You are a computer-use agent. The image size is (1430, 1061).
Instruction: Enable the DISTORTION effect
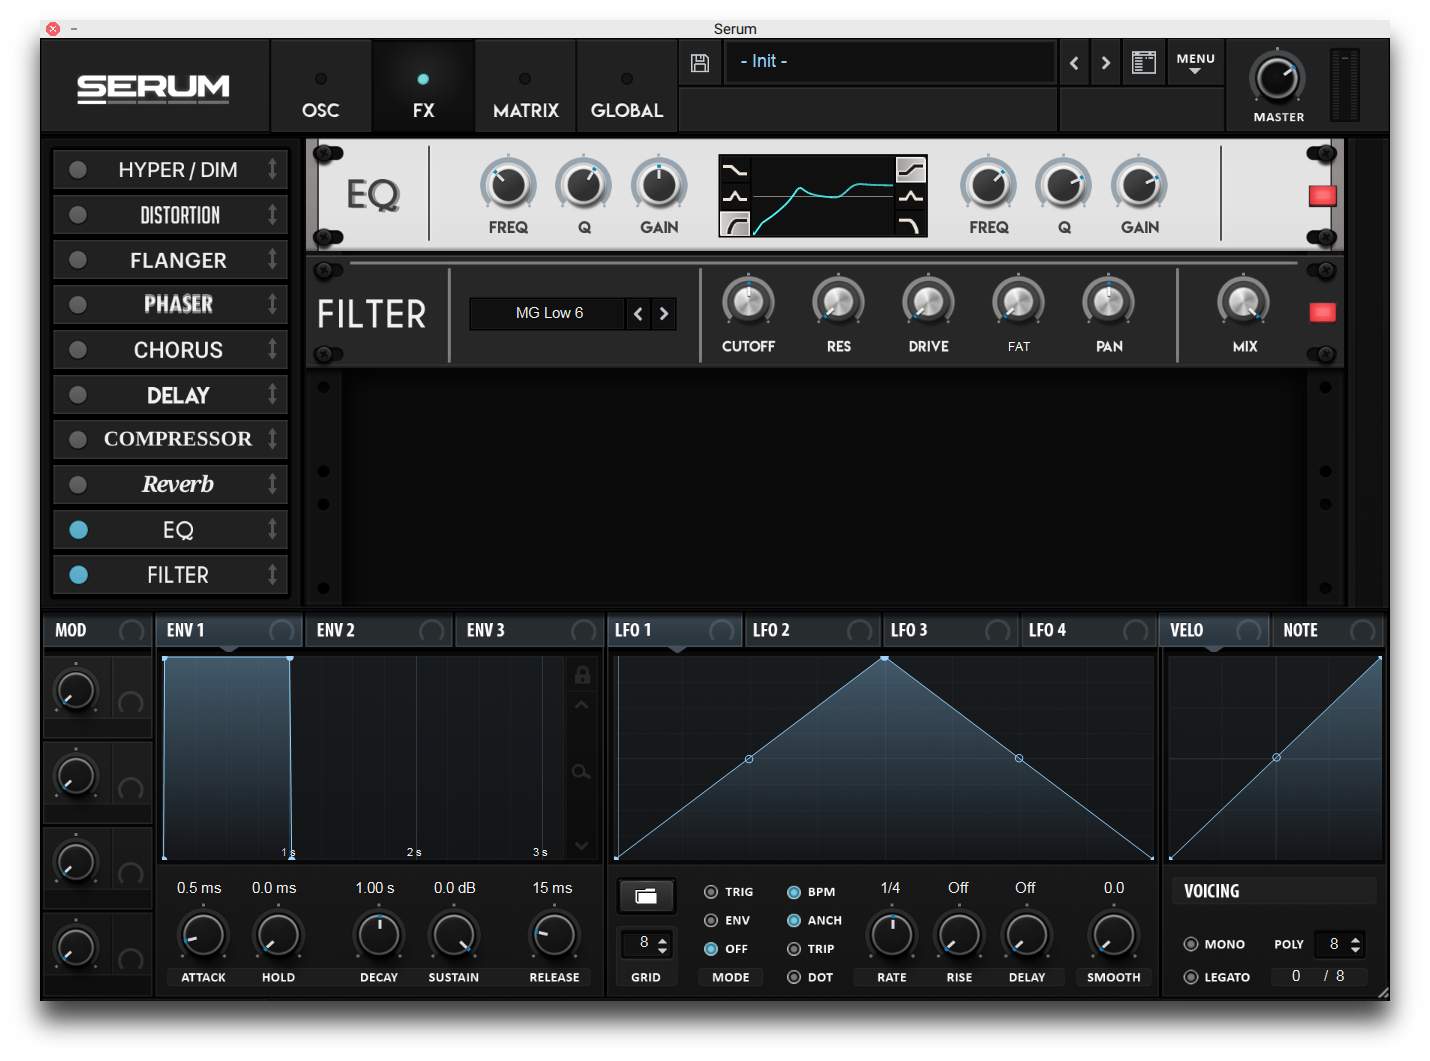point(78,215)
